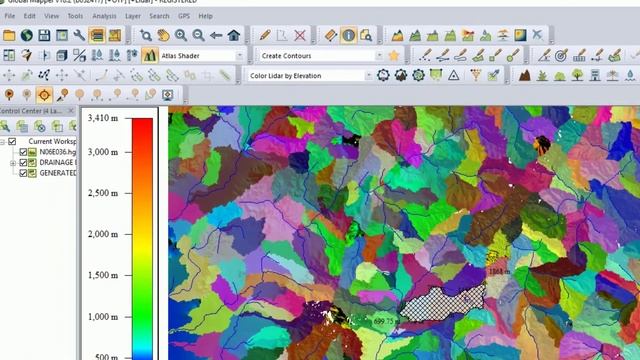
Task: Click the Open Data File folder icon
Action: click(9, 36)
